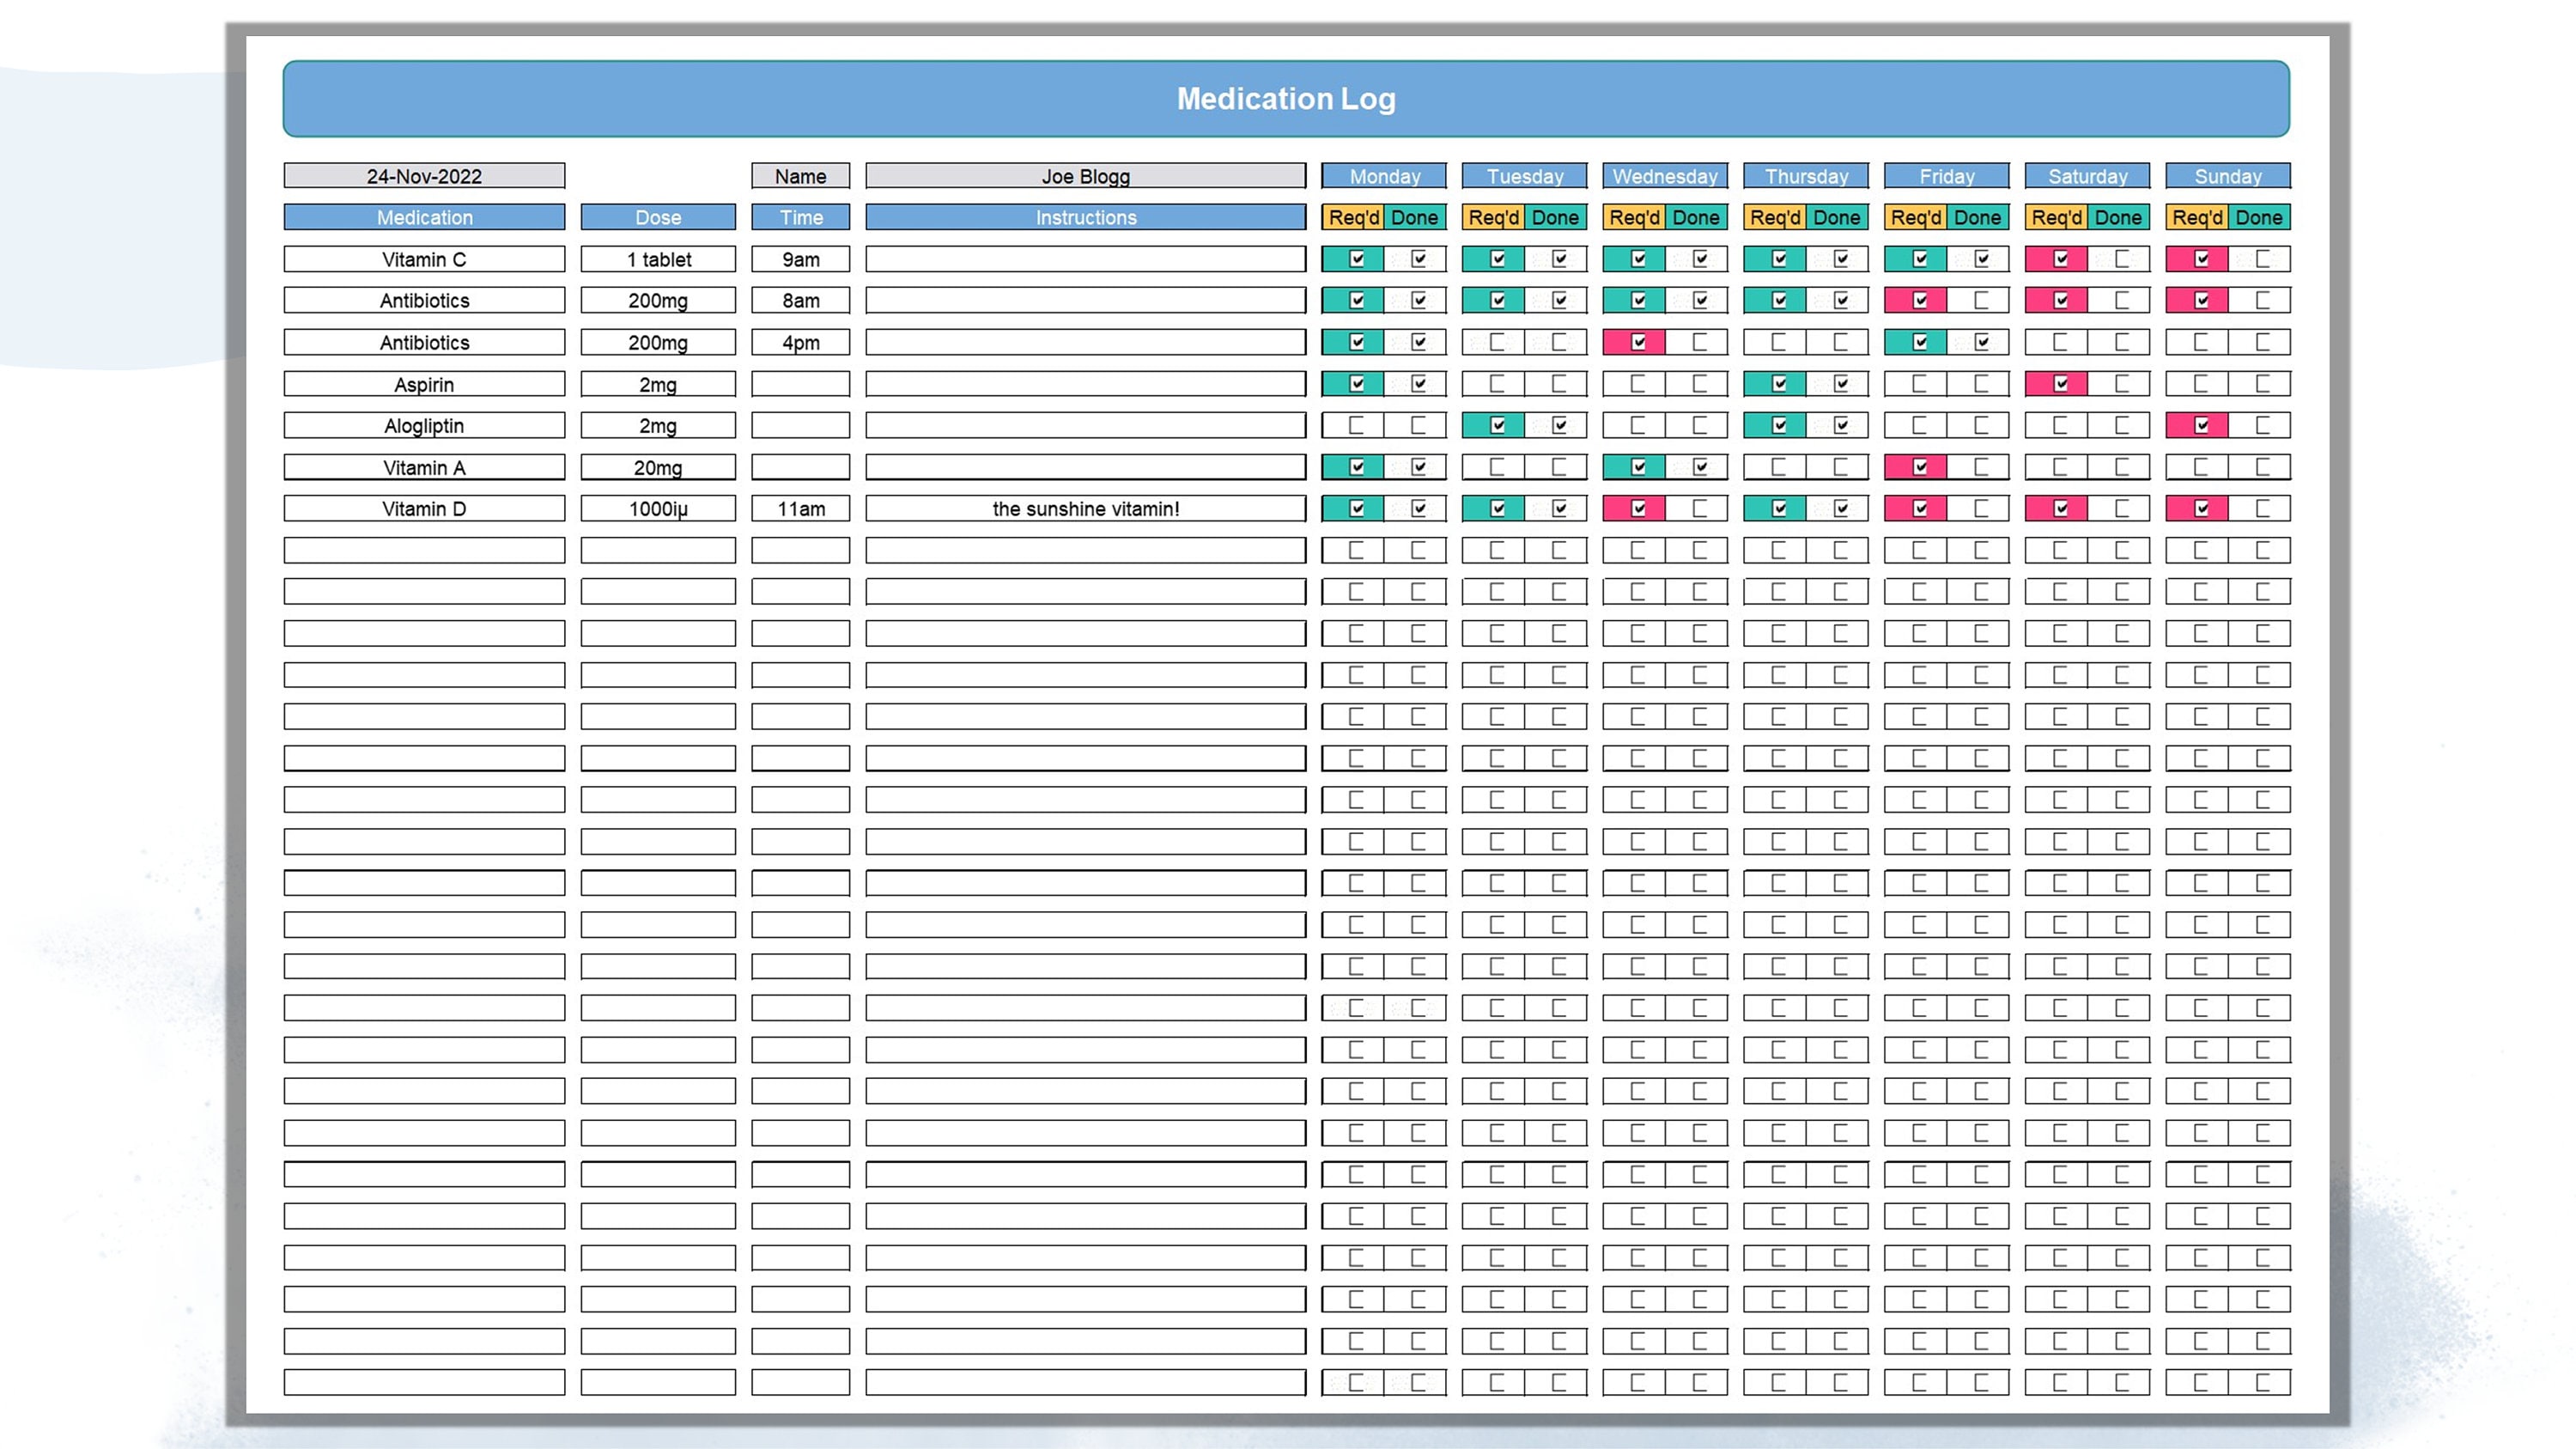
Task: Click the Medication Log title banner
Action: tap(1286, 98)
